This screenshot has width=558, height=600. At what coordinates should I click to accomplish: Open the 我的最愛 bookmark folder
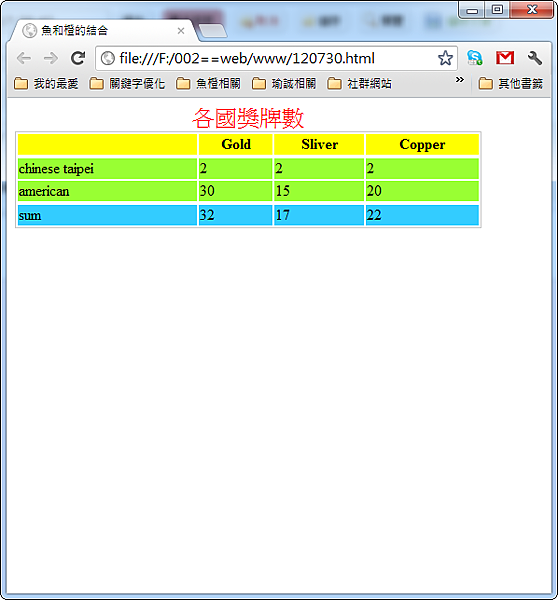coord(46,83)
